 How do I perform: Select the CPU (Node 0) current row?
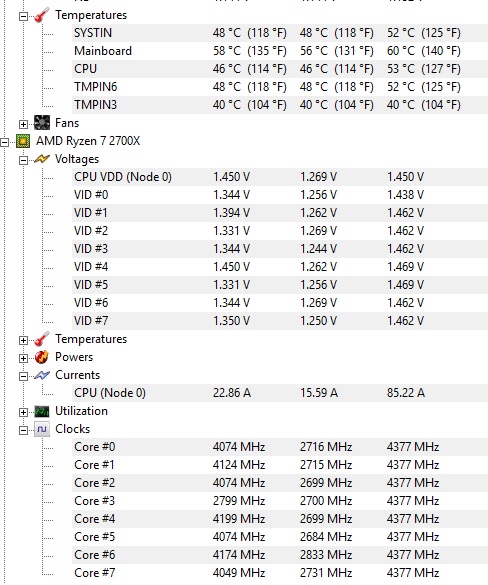[x=280, y=393]
